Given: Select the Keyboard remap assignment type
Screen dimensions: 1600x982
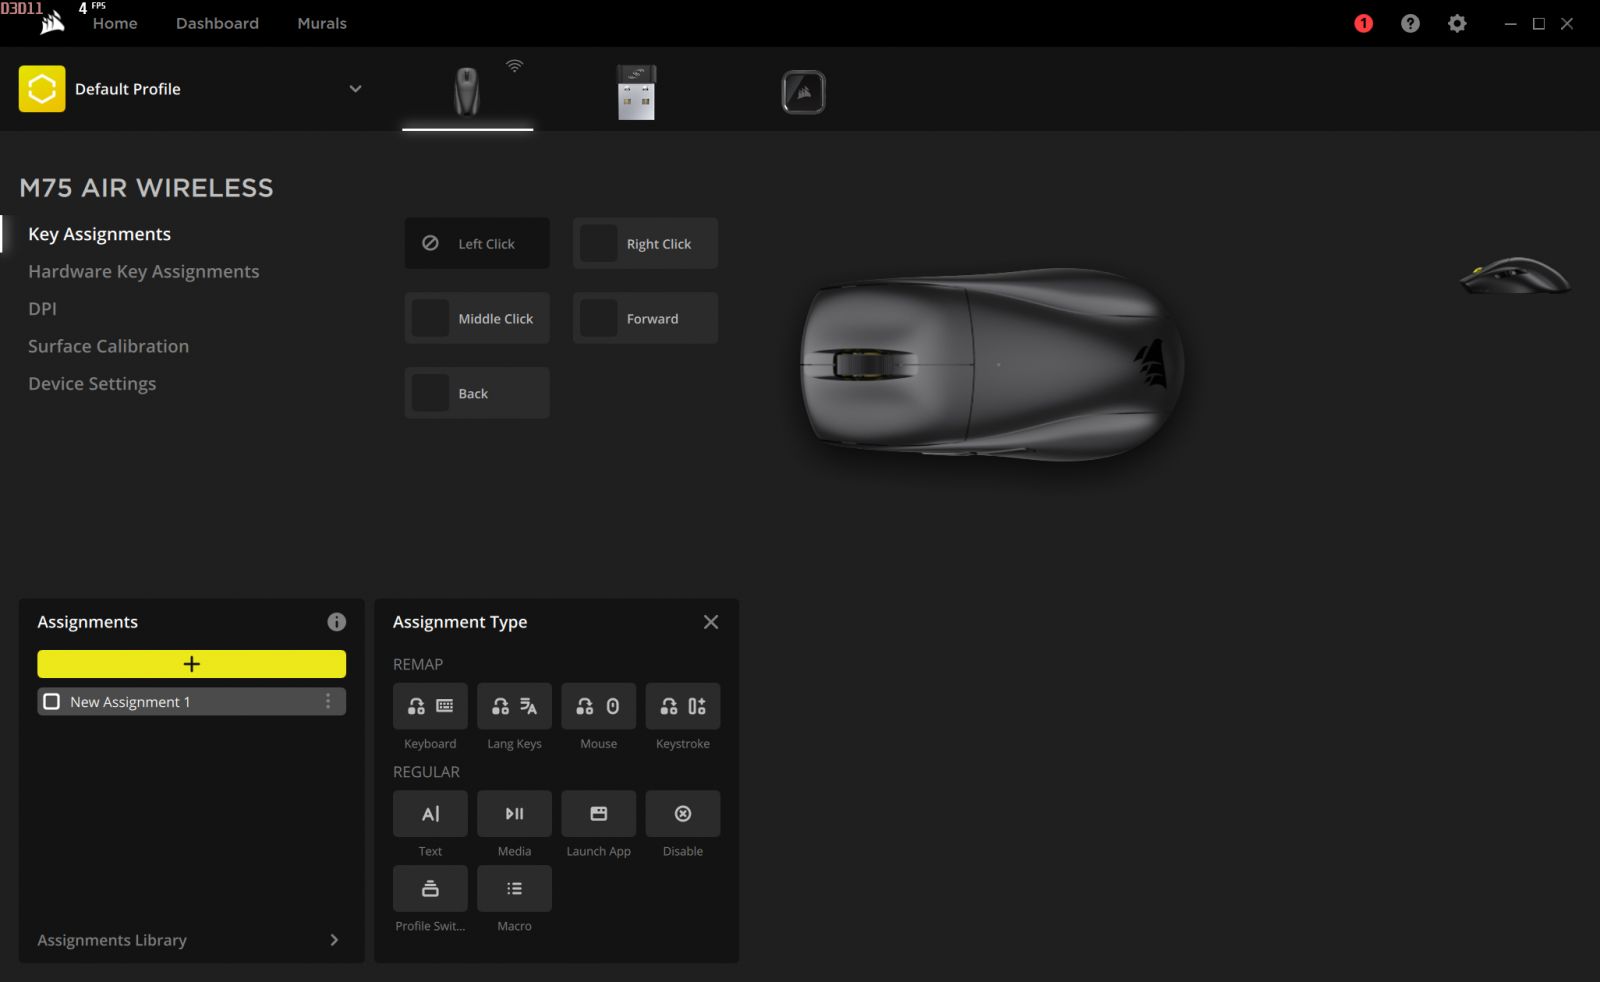Looking at the screenshot, I should point(430,706).
